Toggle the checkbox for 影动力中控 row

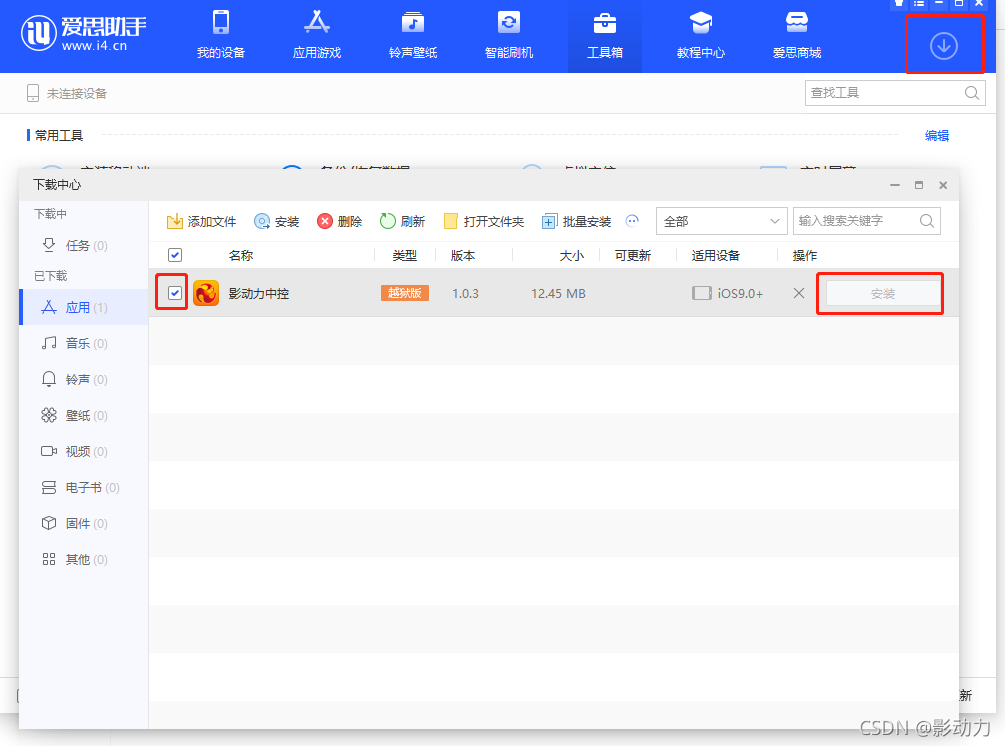[x=175, y=293]
